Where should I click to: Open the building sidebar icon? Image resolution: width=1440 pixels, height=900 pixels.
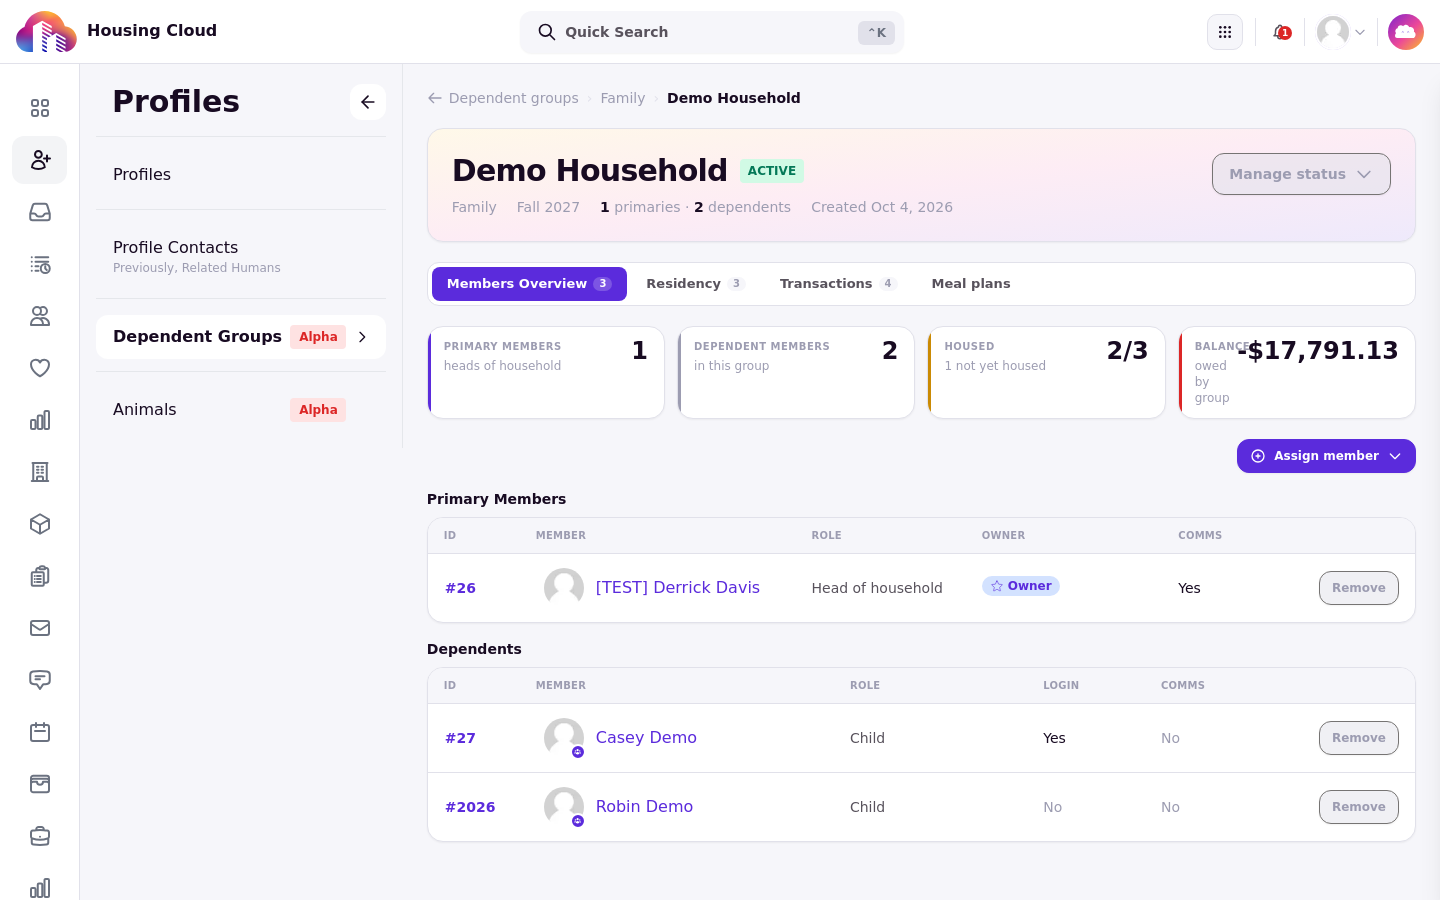[x=40, y=472]
